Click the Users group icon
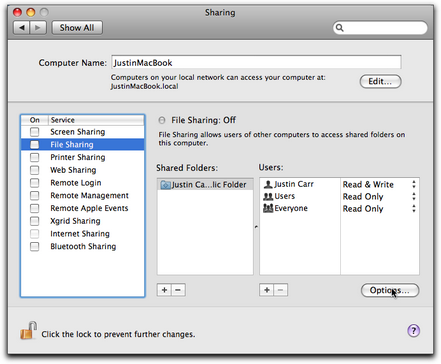The image size is (441, 364). click(x=268, y=196)
